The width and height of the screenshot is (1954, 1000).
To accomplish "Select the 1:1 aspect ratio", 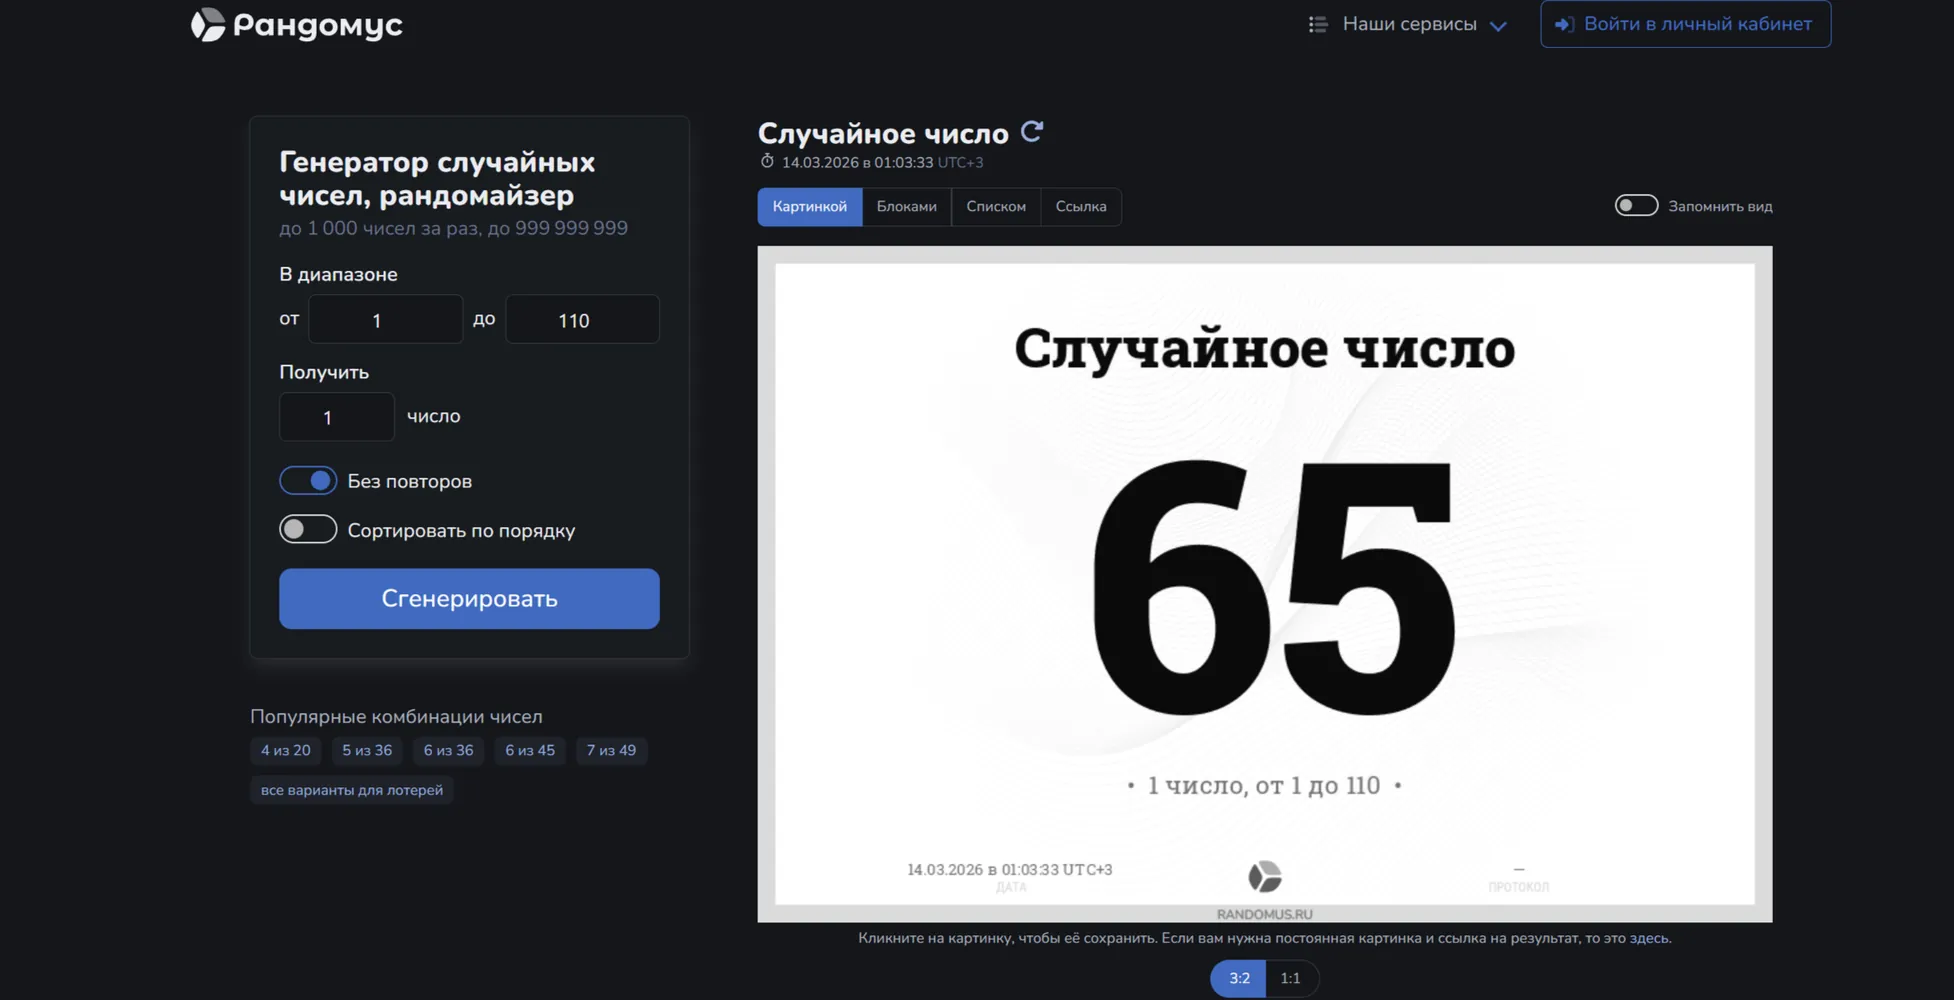I will [1291, 978].
